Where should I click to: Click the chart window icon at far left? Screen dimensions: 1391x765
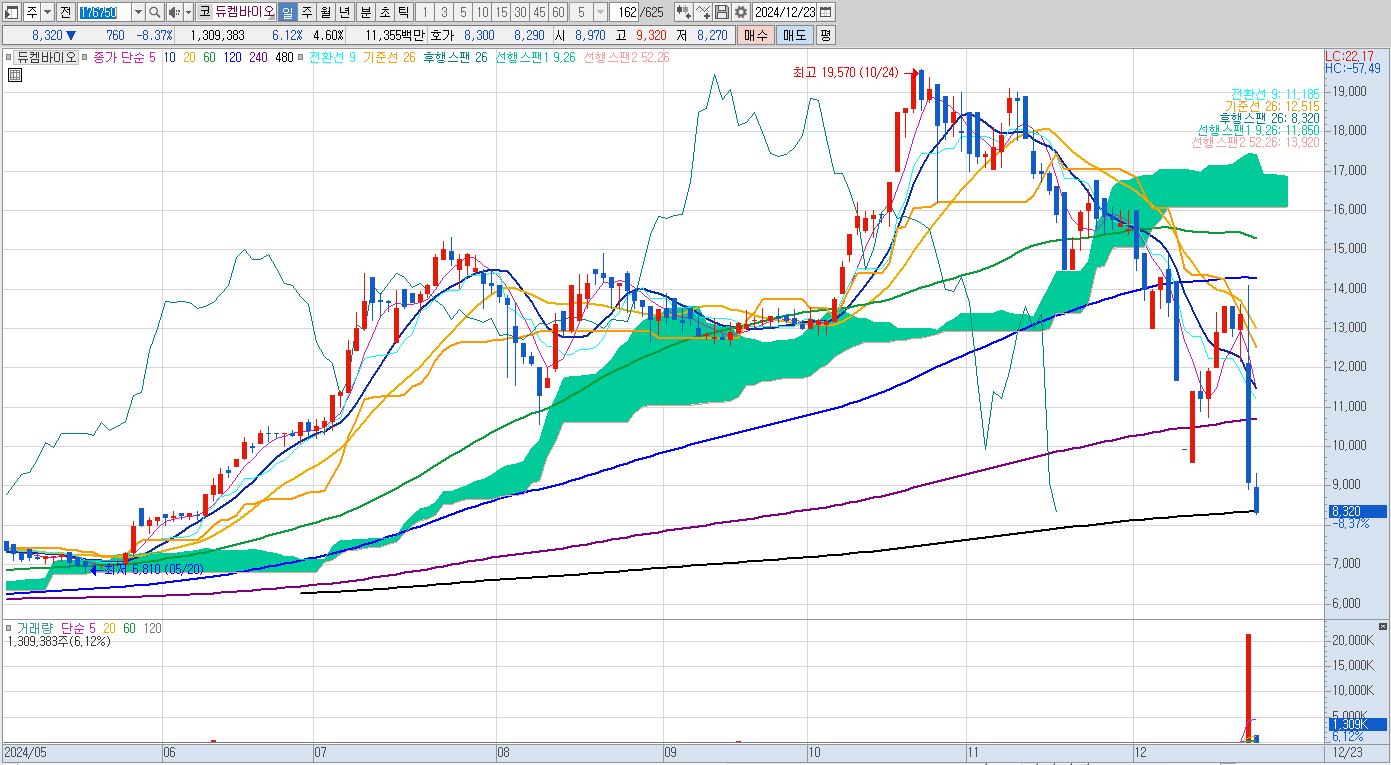[12, 12]
